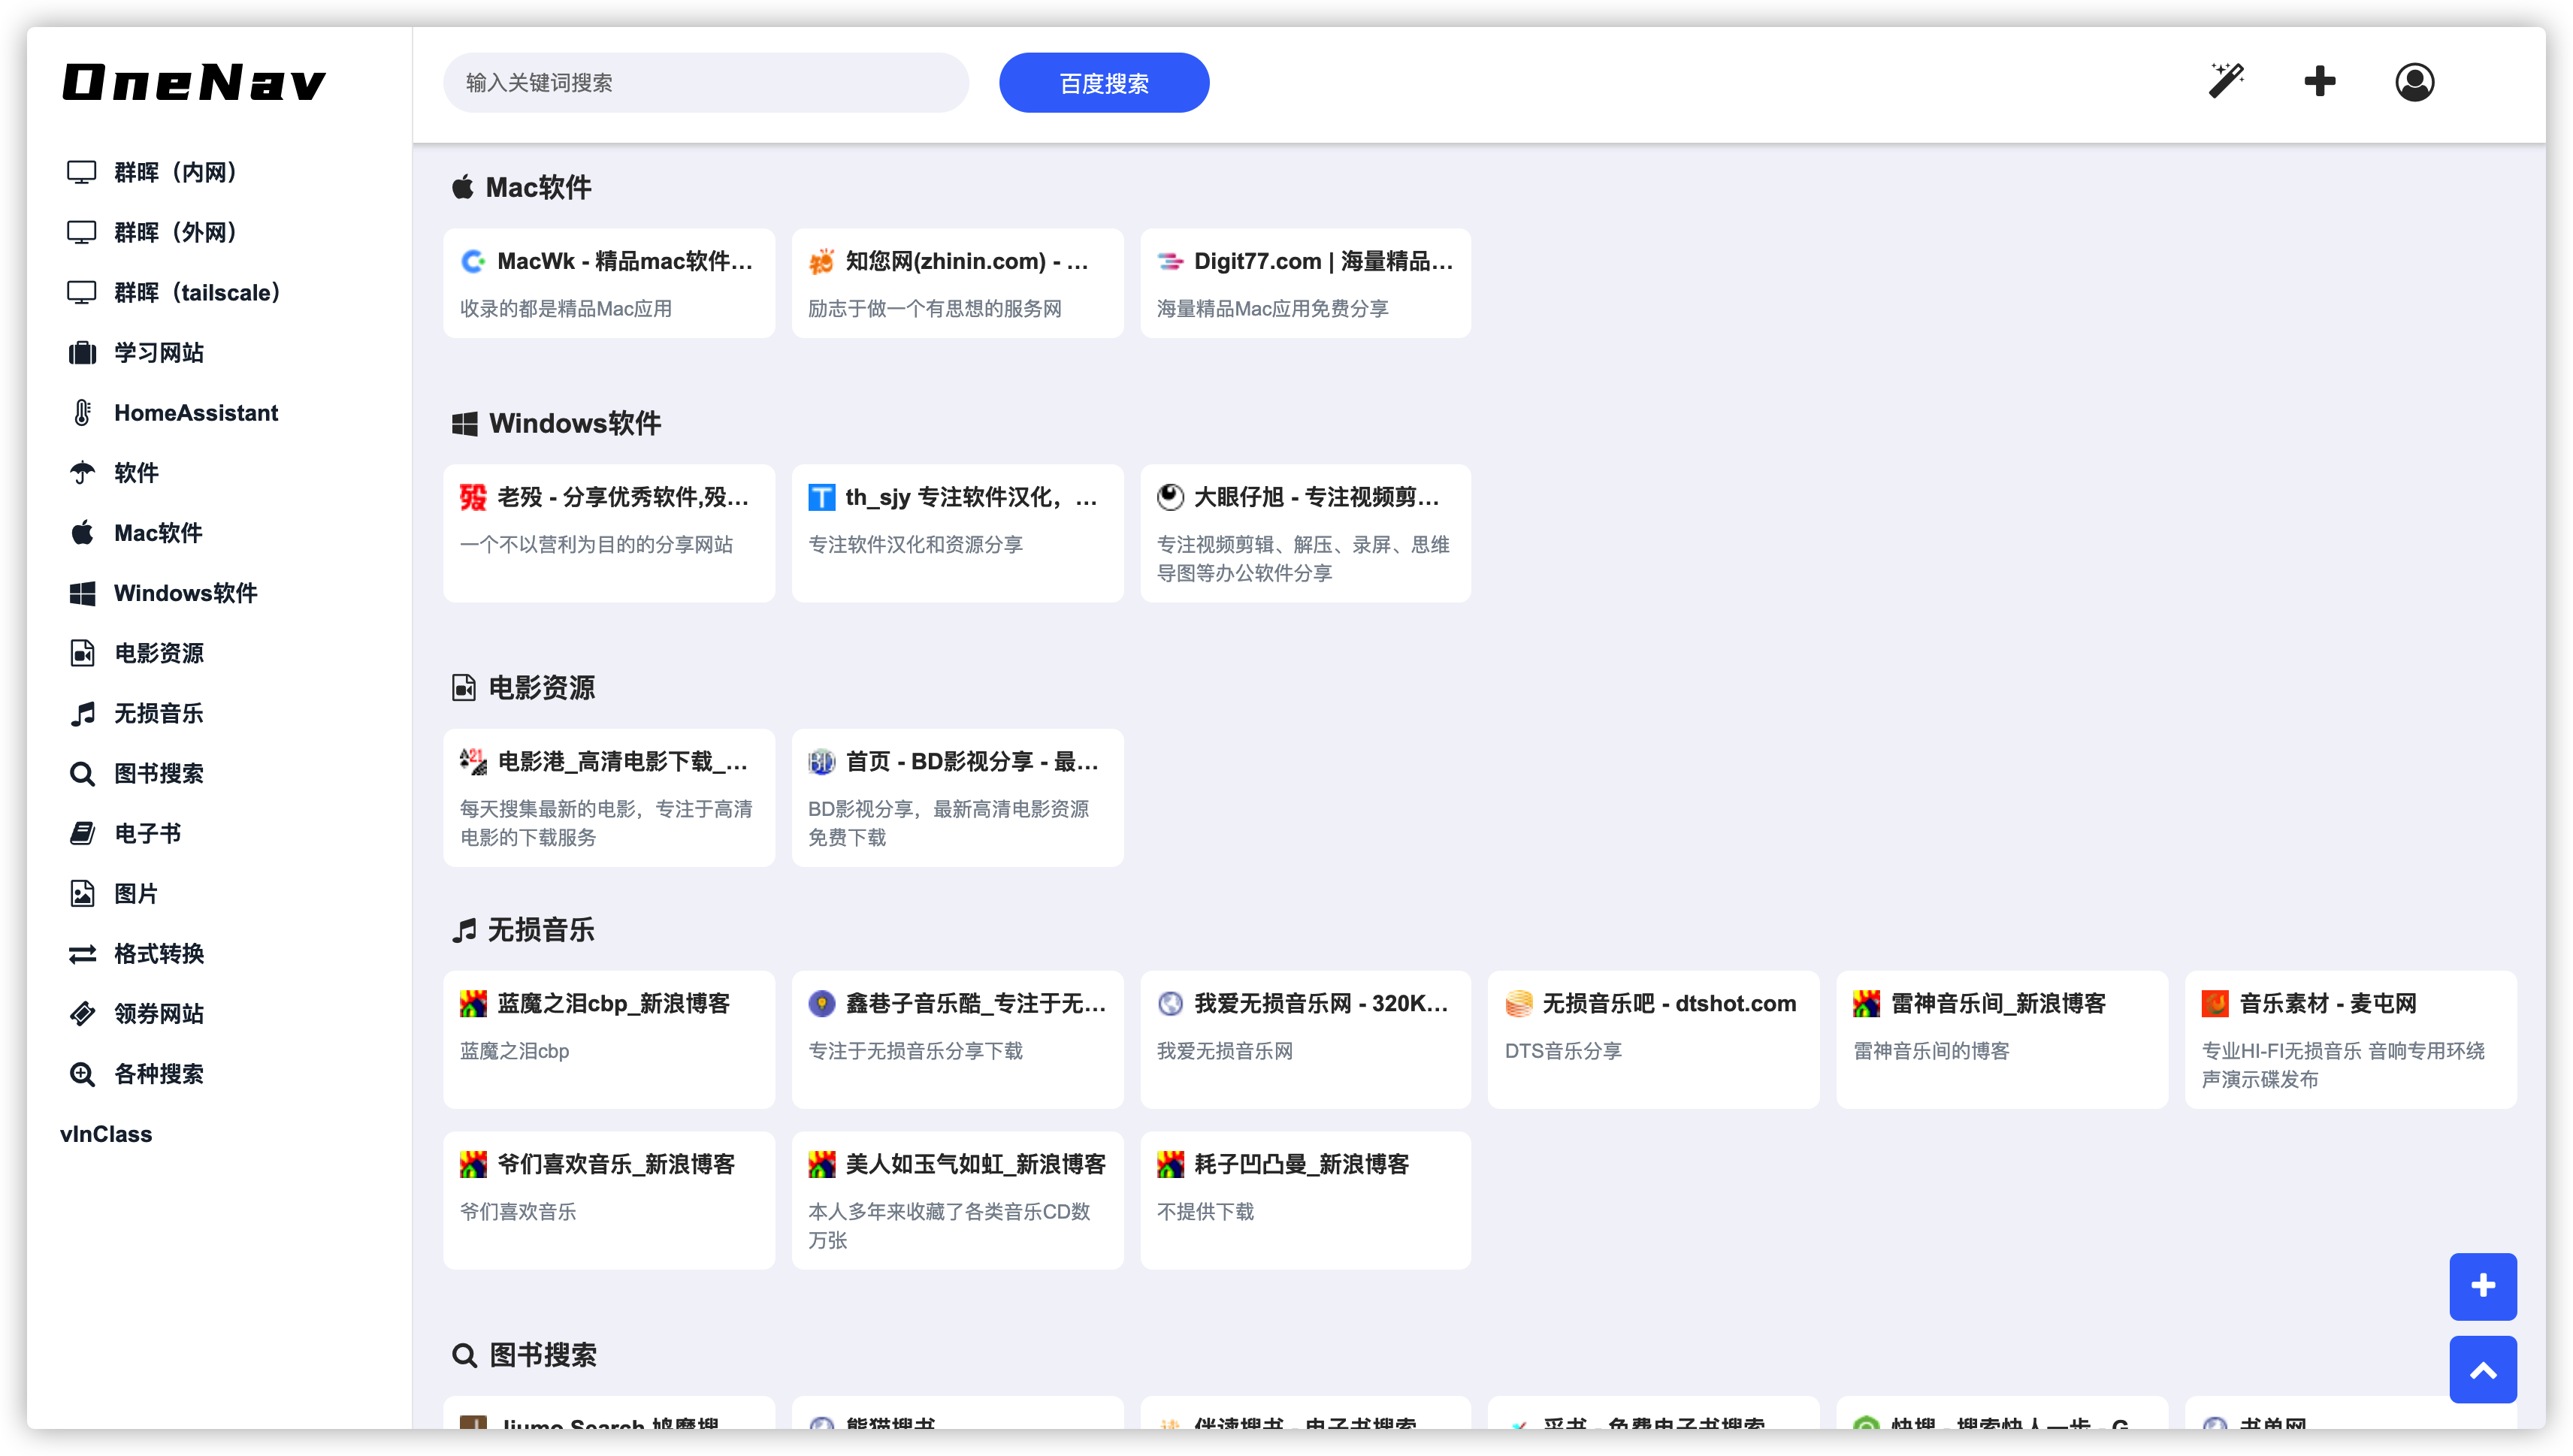Click the book icon beside 电子书
The height and width of the screenshot is (1456, 2573).
click(x=82, y=834)
